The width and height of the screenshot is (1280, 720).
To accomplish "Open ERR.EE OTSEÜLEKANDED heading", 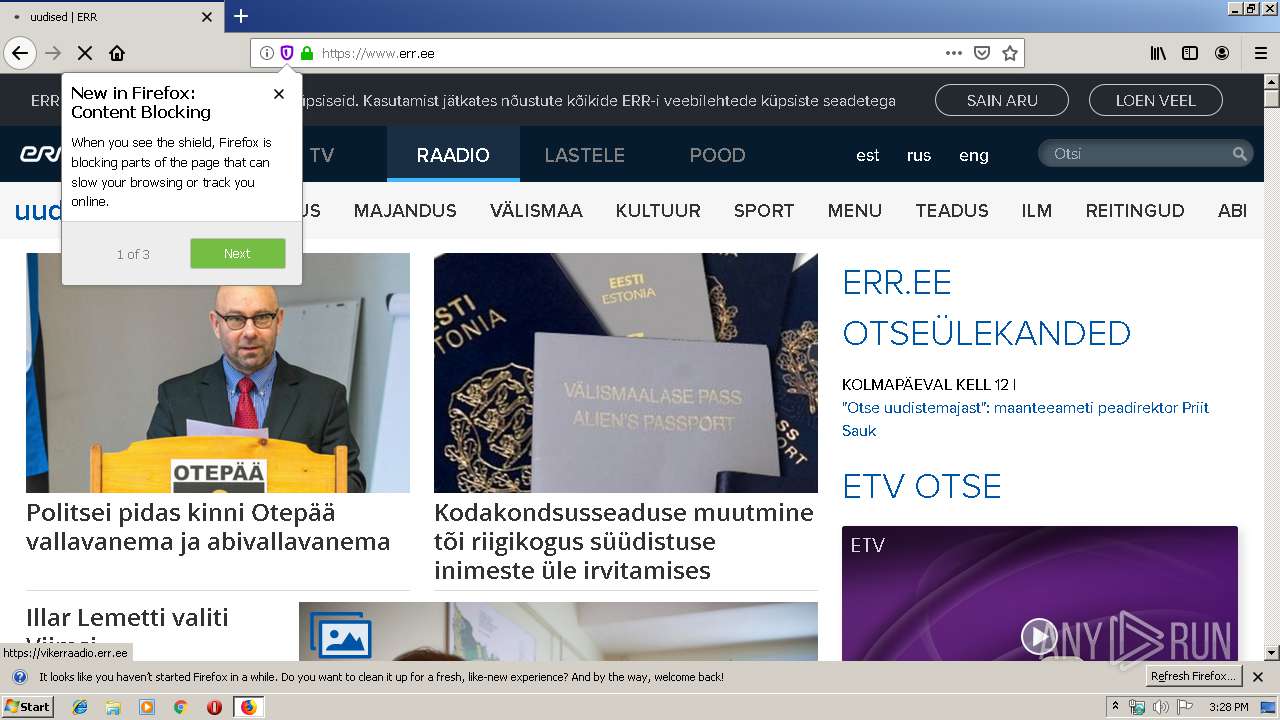I will point(986,307).
